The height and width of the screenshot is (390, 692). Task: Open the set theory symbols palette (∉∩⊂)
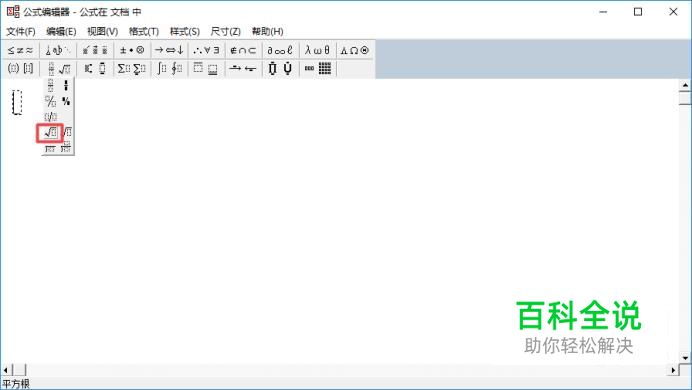pyautogui.click(x=243, y=50)
